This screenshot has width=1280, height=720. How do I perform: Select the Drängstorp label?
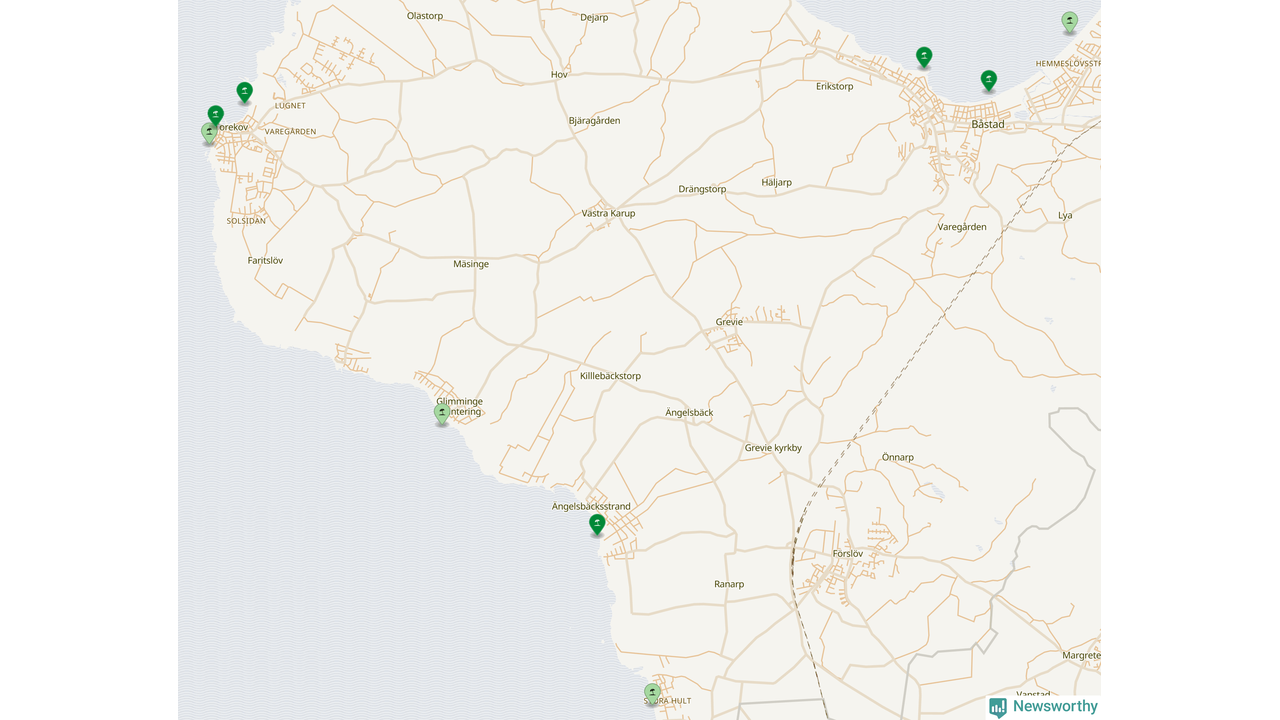coord(702,189)
